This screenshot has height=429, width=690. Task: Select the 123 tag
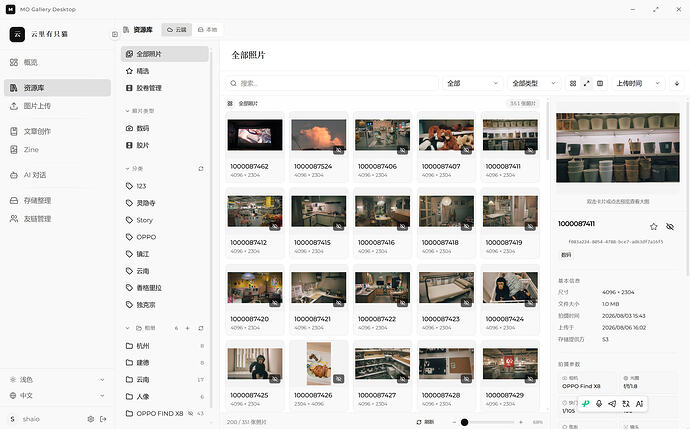pos(165,186)
